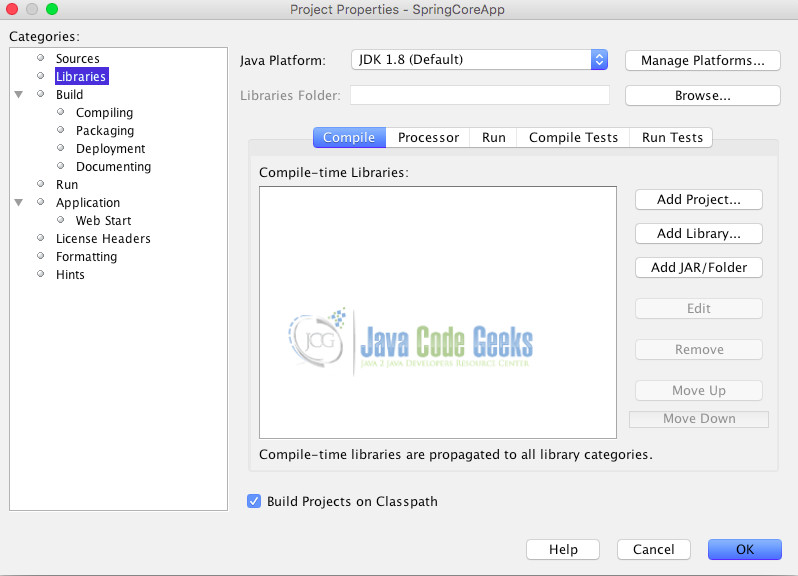Viewport: 798px width, 576px height.
Task: Select the Compiling category
Action: [x=104, y=112]
